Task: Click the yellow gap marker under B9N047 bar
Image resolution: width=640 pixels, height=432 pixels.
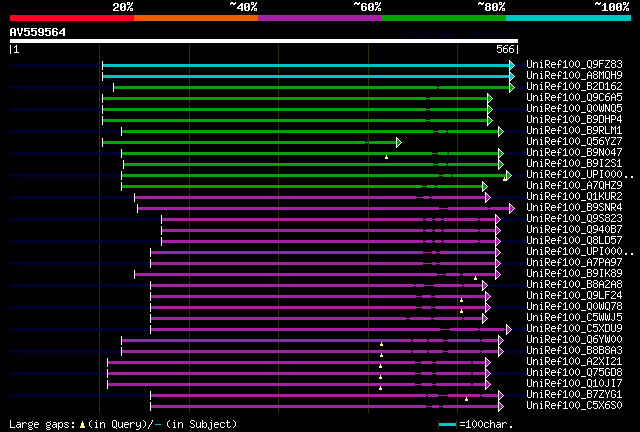Action: click(386, 157)
